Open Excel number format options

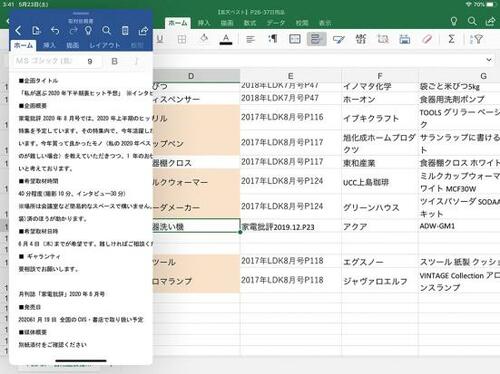(361, 39)
